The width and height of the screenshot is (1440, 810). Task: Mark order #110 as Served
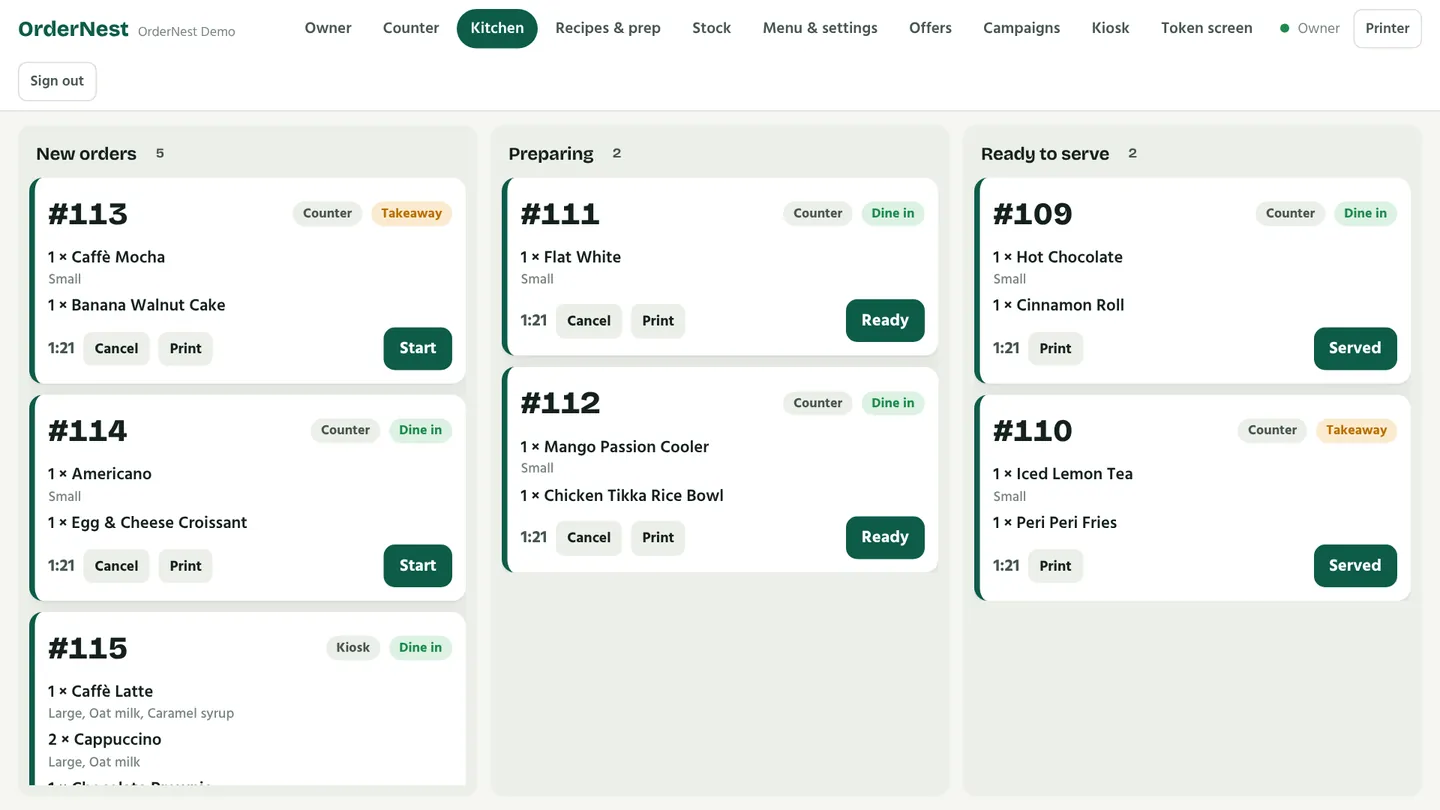(x=1355, y=566)
